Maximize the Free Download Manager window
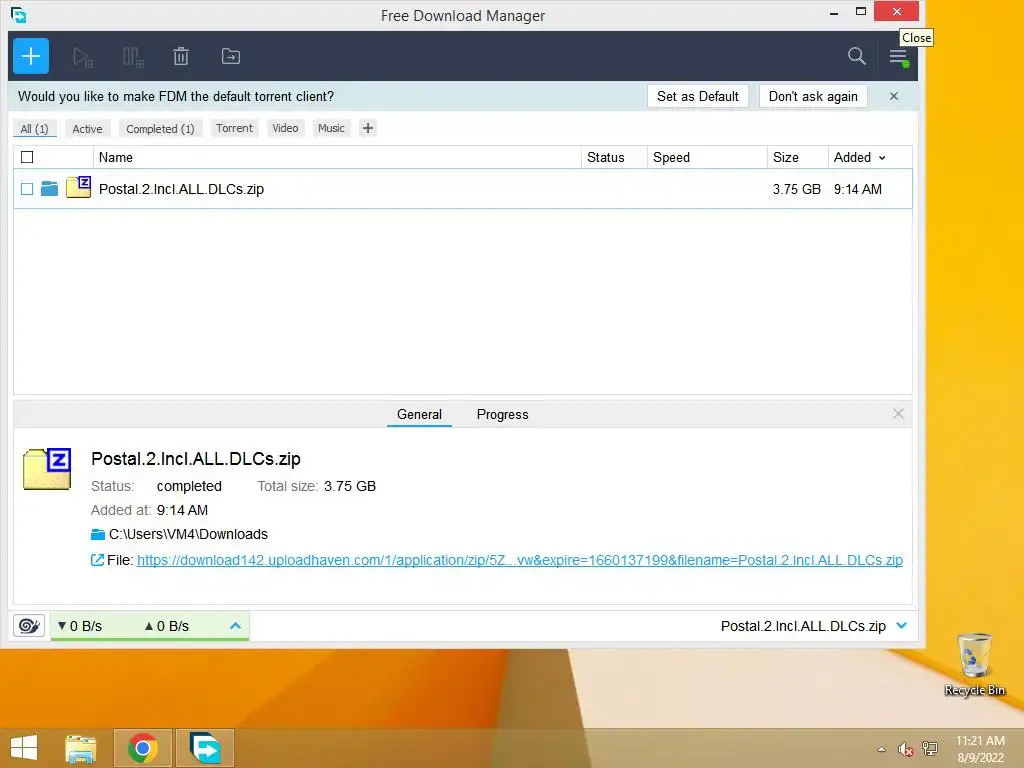The height and width of the screenshot is (768, 1024). pos(861,11)
